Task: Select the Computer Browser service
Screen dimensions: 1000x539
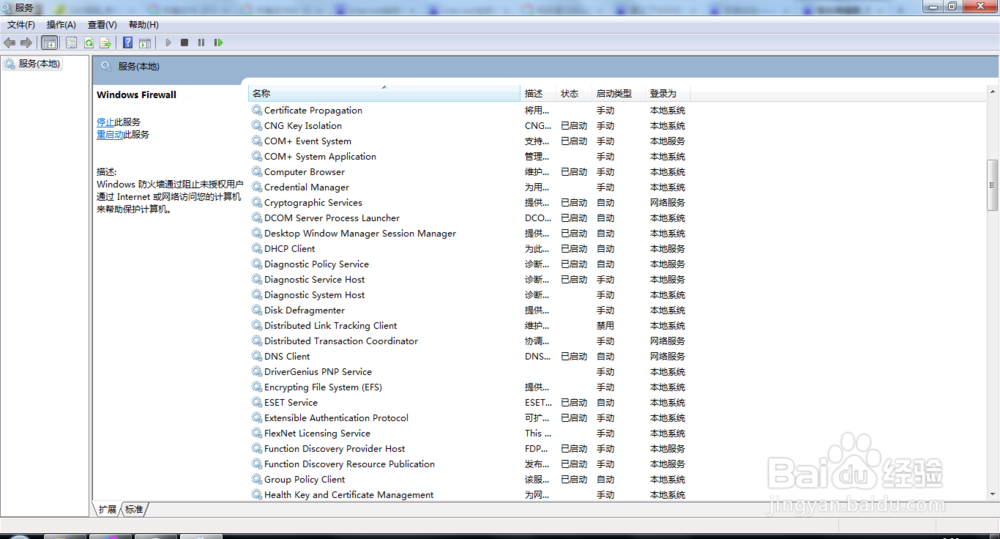Action: [x=304, y=172]
